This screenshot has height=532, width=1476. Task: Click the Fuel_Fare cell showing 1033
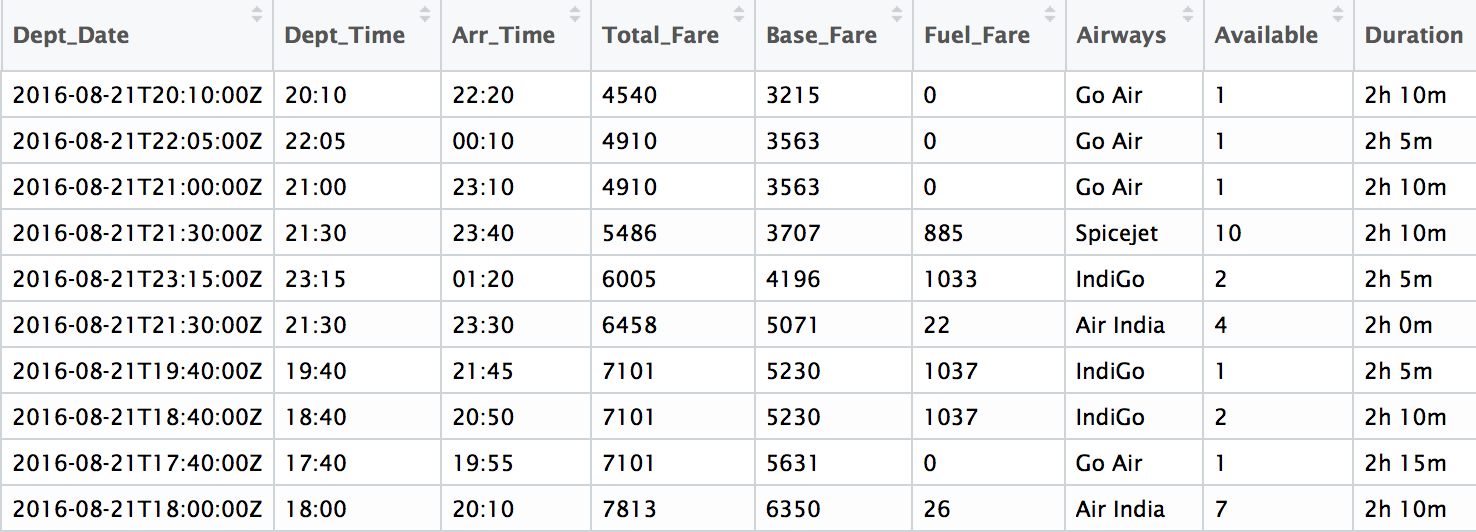pyautogui.click(x=950, y=279)
